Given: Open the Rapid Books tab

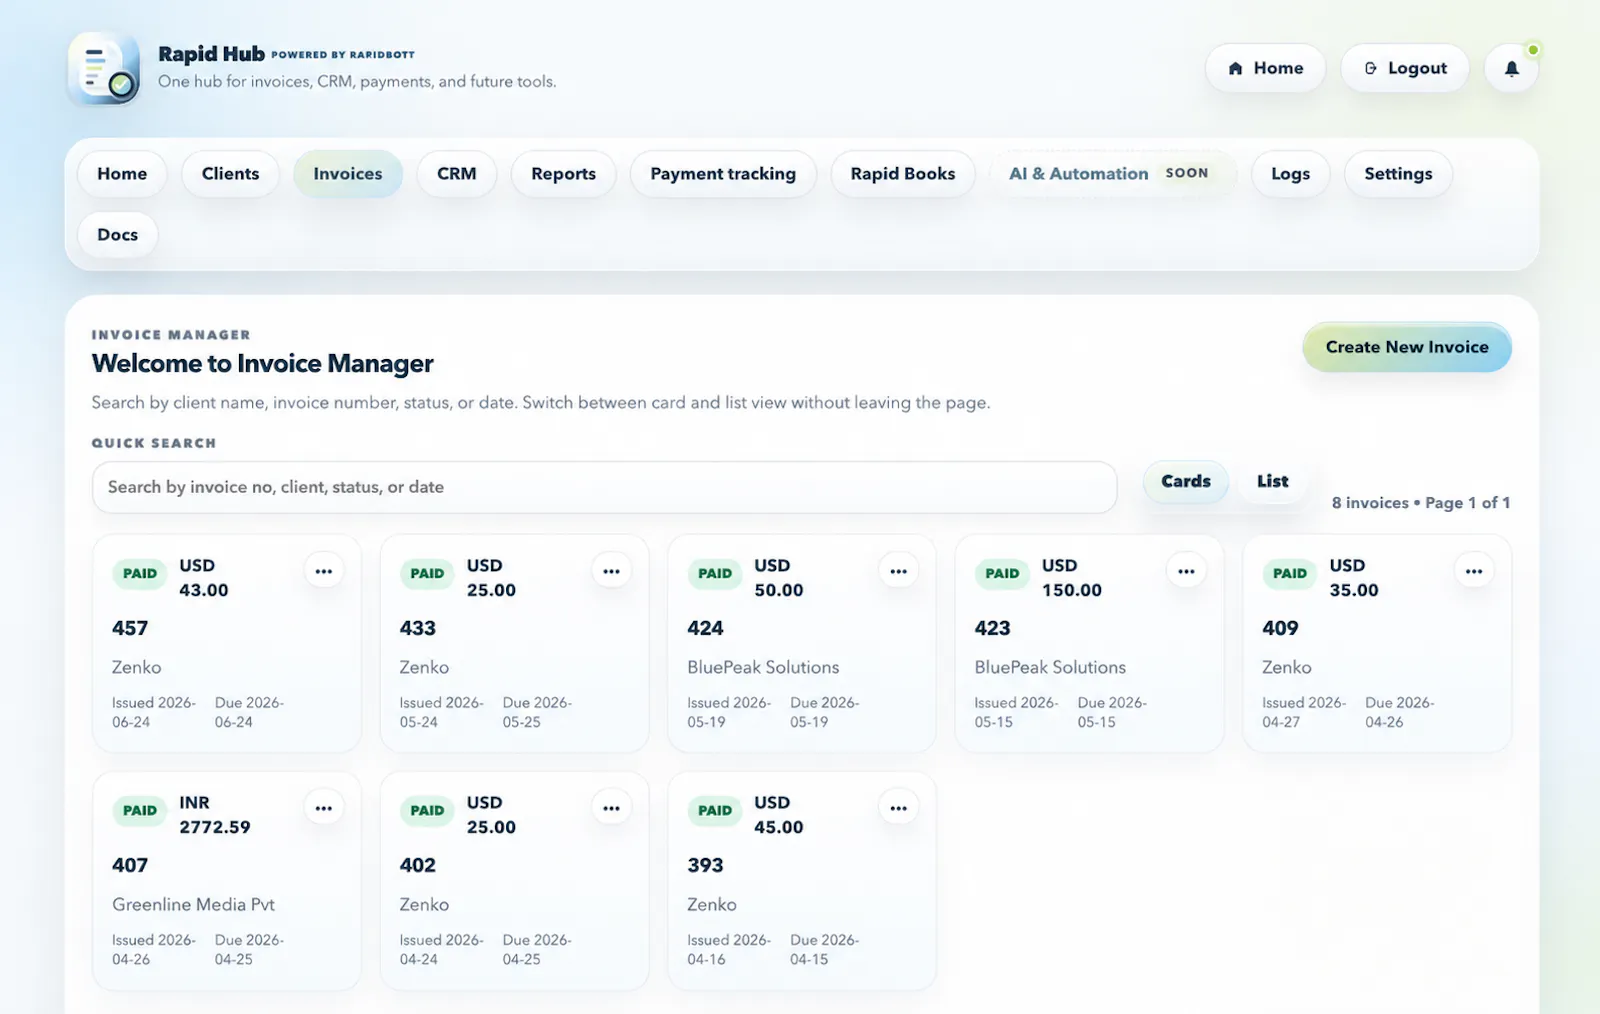Looking at the screenshot, I should pos(903,174).
